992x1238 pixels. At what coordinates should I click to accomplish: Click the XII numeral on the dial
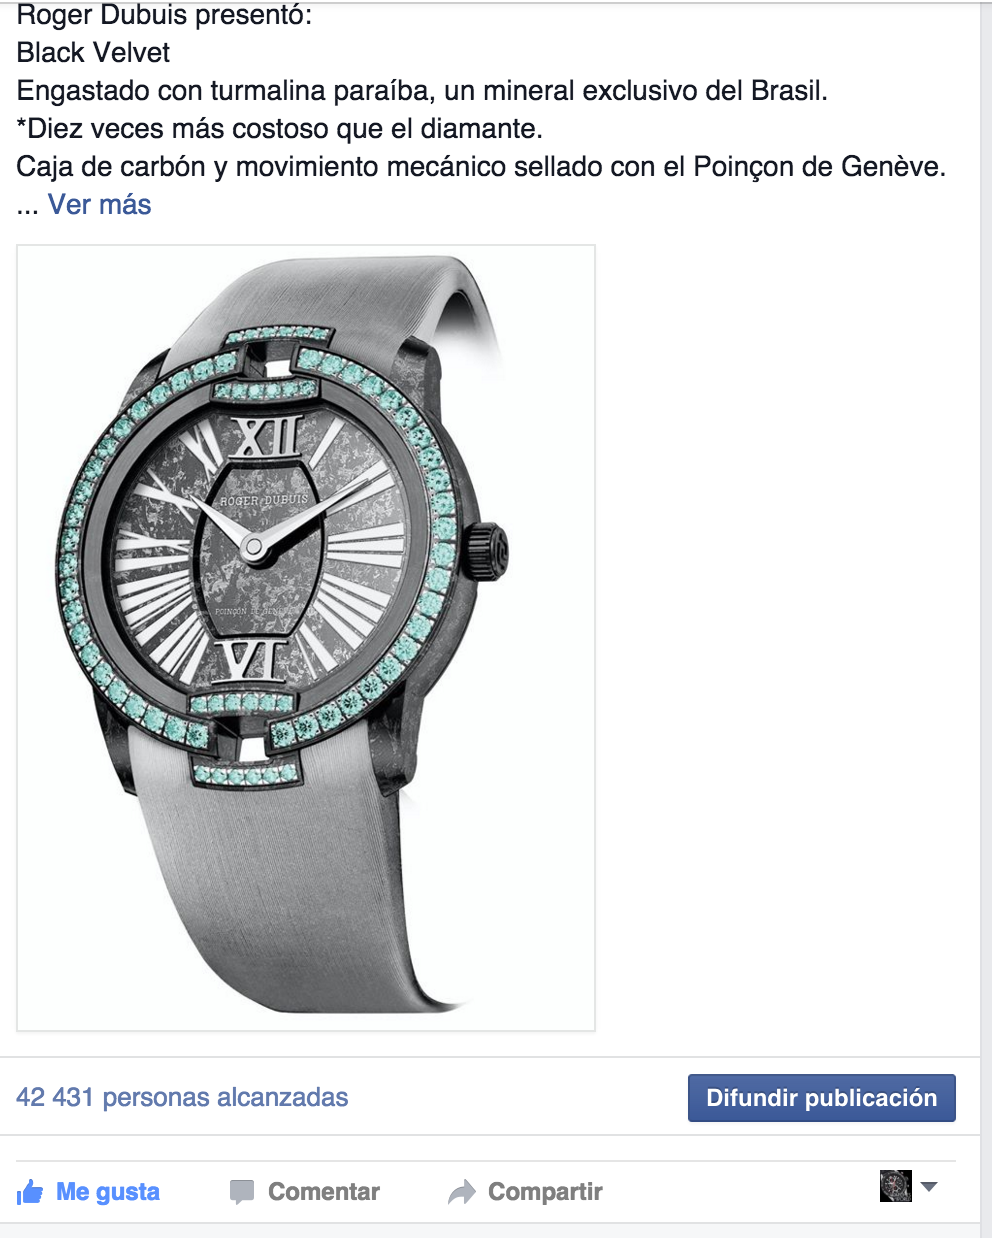(266, 437)
